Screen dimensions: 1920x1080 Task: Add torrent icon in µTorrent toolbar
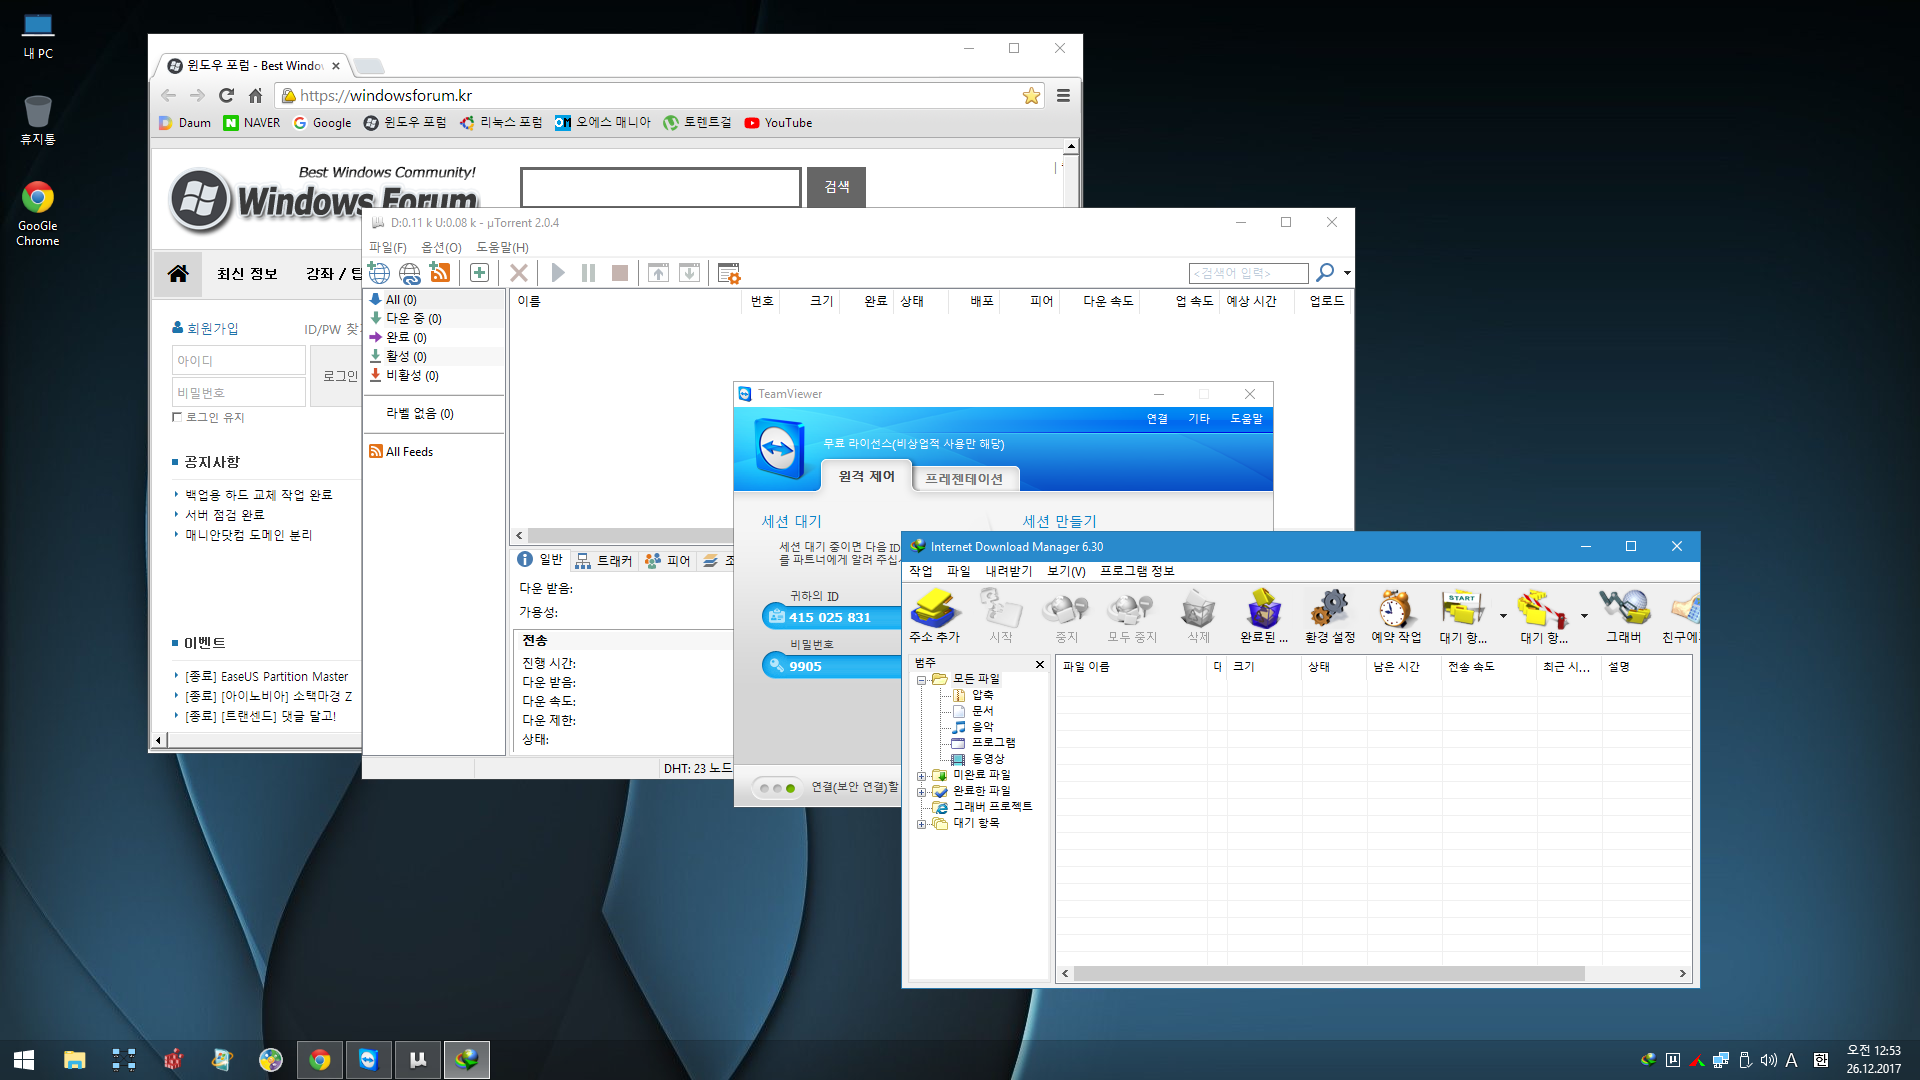pos(379,273)
